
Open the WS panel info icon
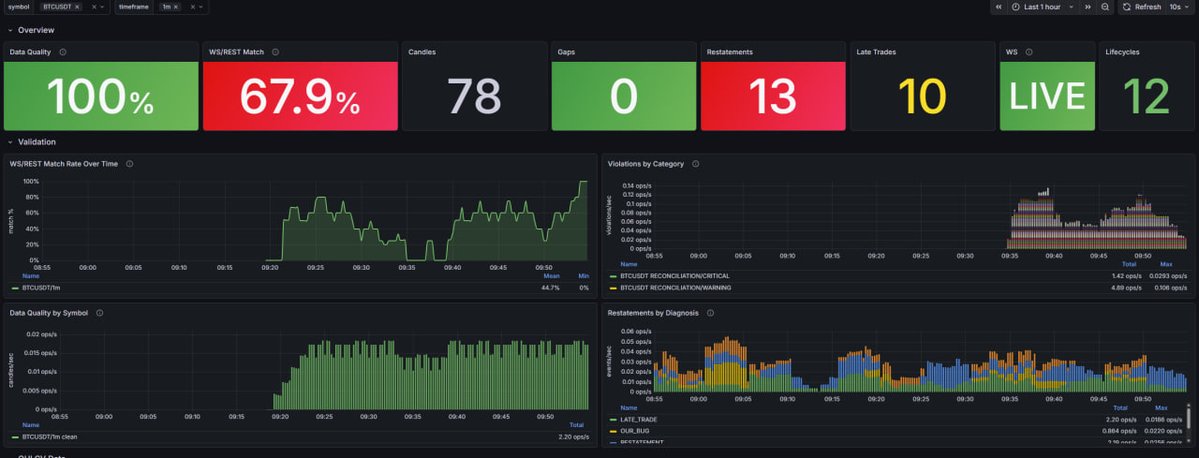tap(1028, 52)
